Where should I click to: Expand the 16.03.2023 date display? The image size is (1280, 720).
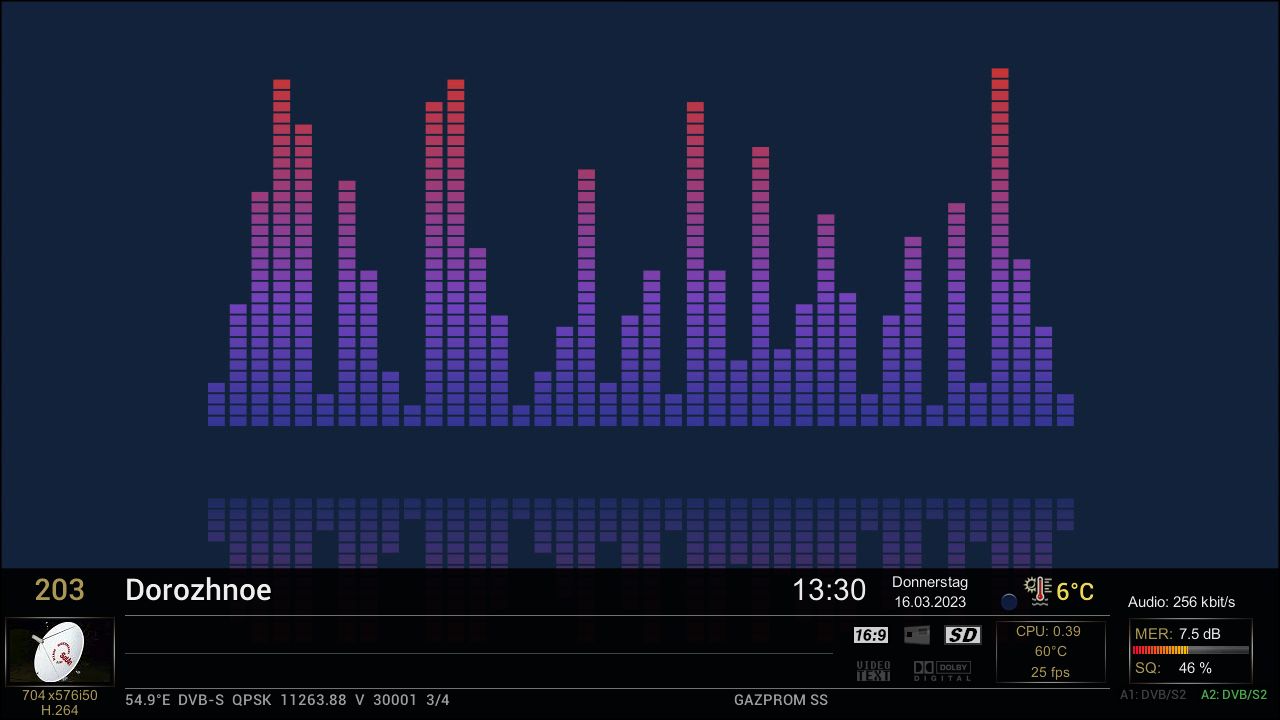point(930,602)
